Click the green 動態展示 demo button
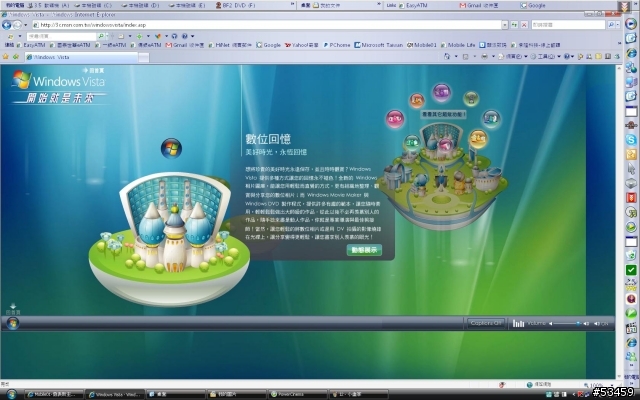Viewport: 640px width, 400px height. click(x=364, y=250)
